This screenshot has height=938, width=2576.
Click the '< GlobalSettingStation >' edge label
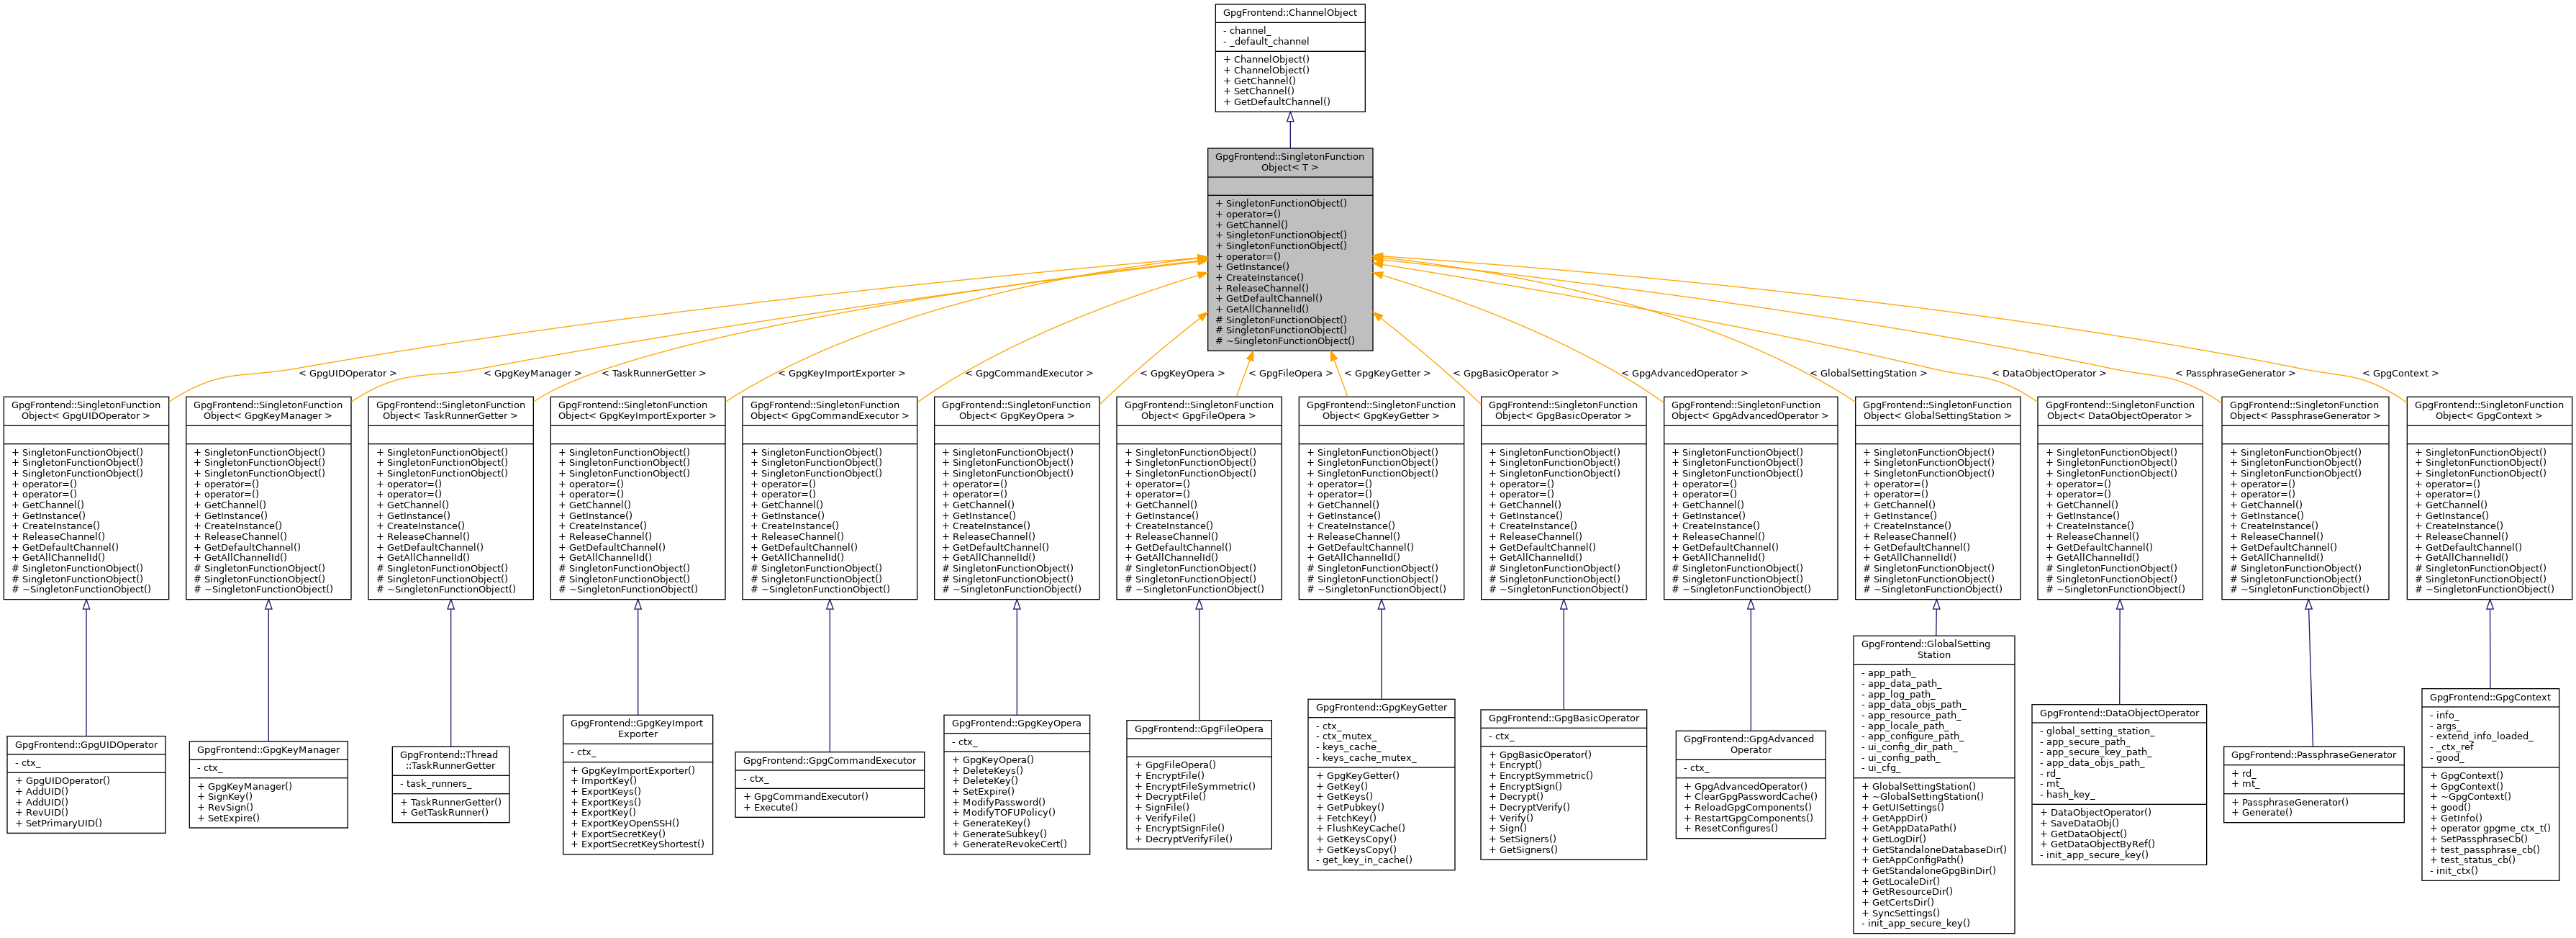pos(1868,374)
